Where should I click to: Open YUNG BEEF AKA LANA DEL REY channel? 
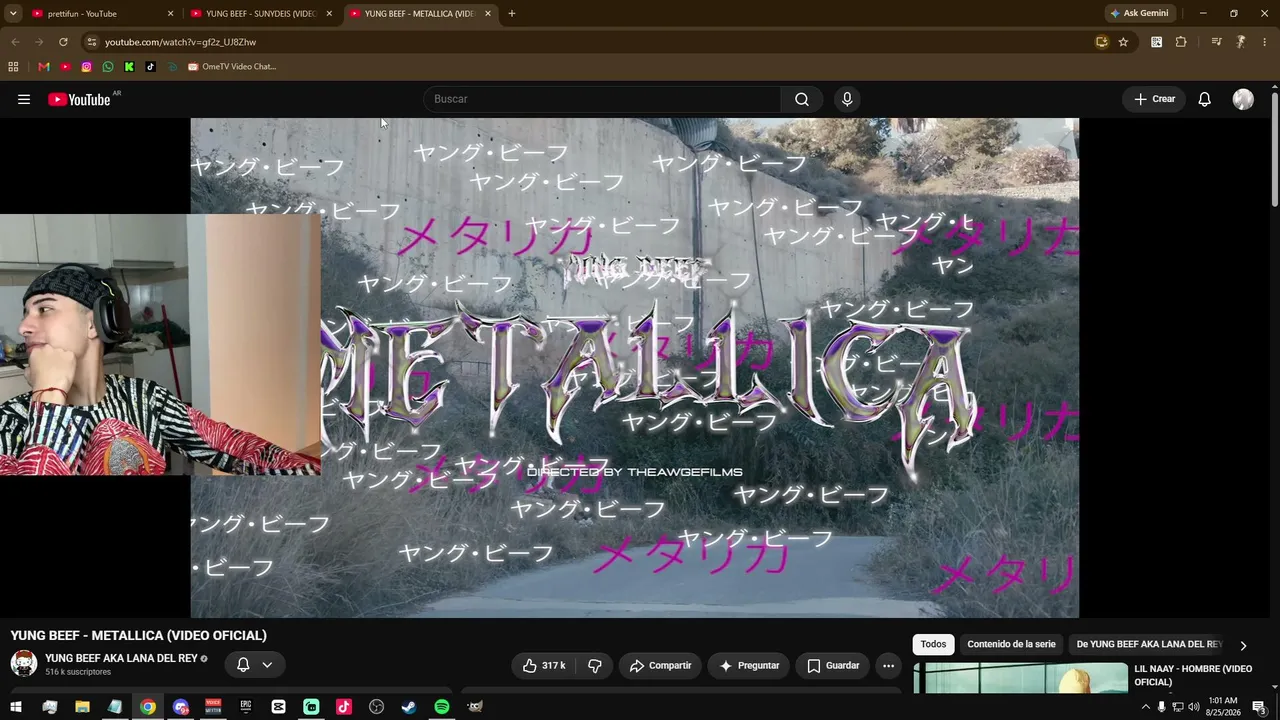coord(121,659)
